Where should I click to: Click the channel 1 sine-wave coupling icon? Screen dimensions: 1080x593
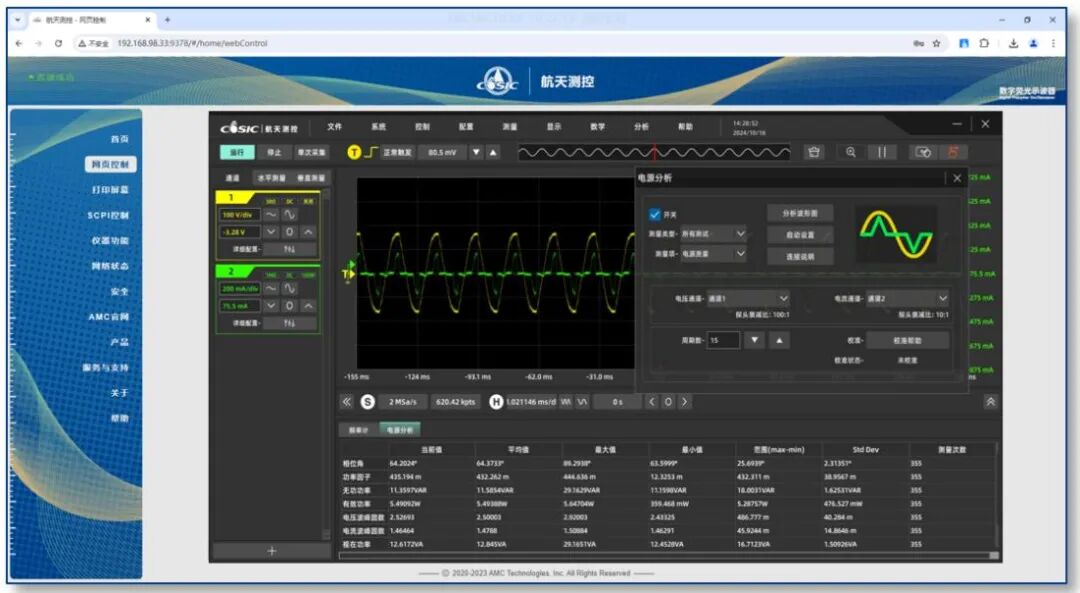point(290,215)
